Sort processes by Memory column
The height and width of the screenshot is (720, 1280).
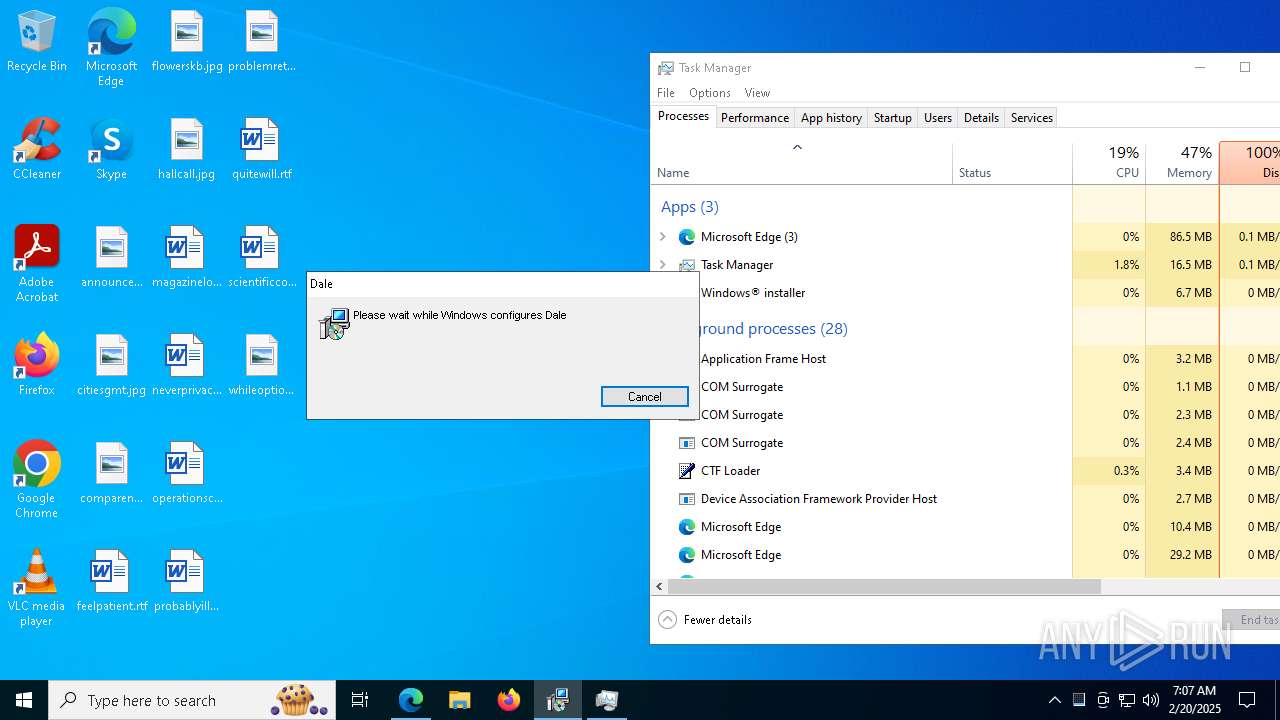pyautogui.click(x=1182, y=164)
